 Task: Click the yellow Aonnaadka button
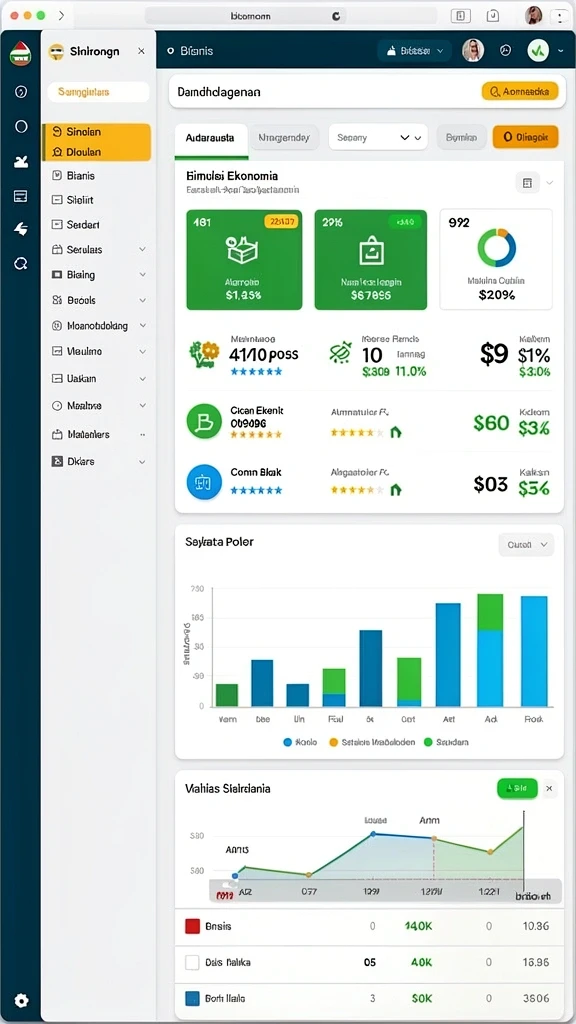point(520,92)
